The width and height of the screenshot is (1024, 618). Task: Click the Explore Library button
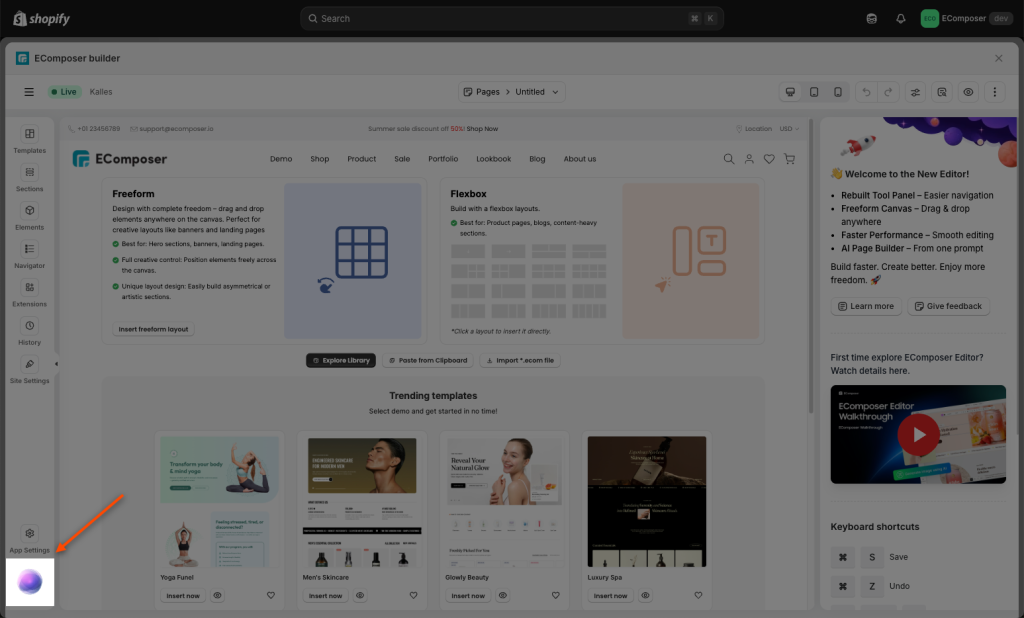(341, 360)
